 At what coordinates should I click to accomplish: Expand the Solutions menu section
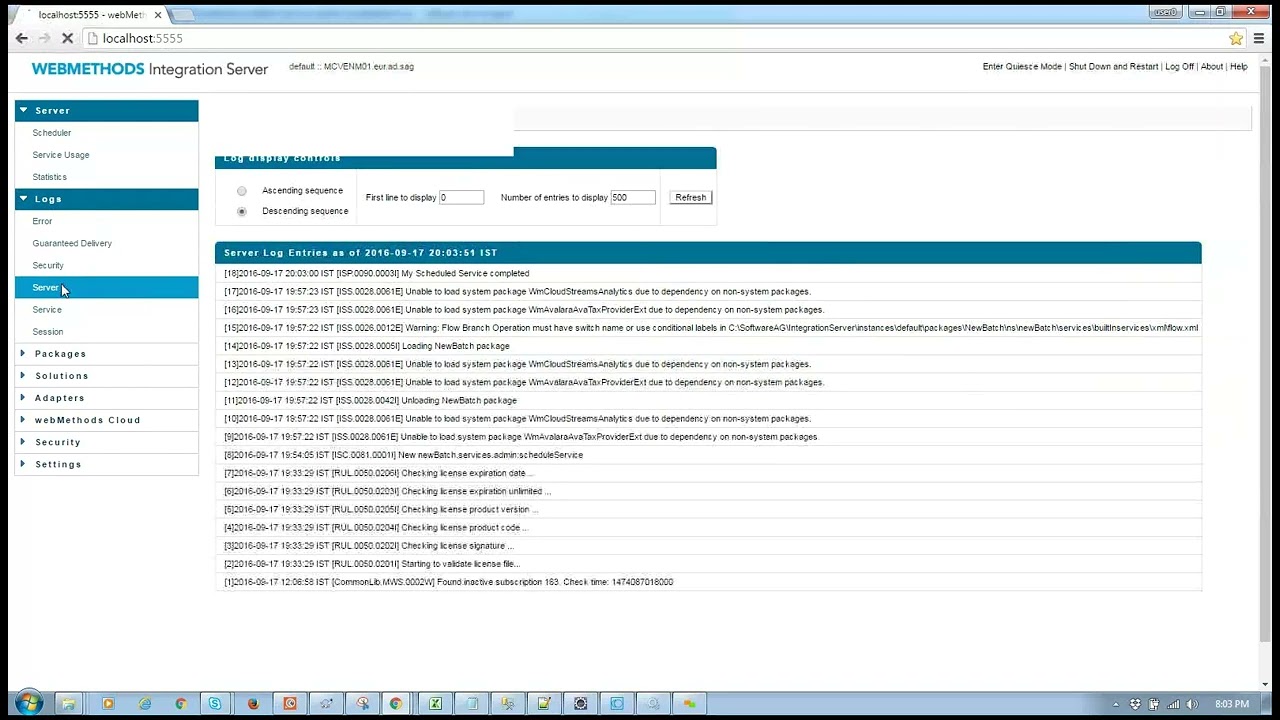pyautogui.click(x=106, y=376)
